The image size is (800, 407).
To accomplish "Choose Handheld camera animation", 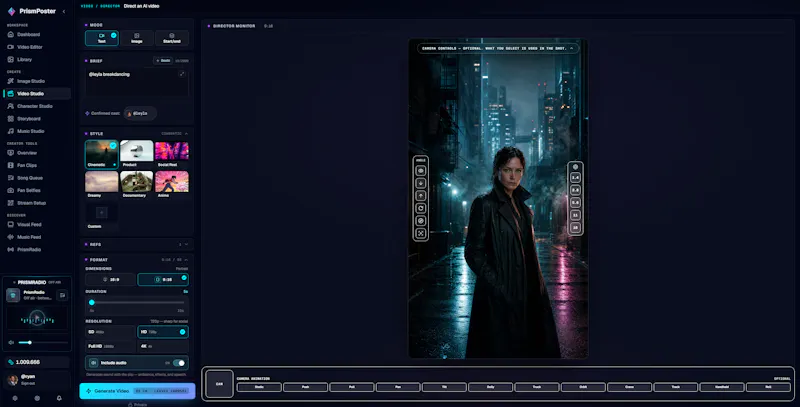I will coord(722,387).
